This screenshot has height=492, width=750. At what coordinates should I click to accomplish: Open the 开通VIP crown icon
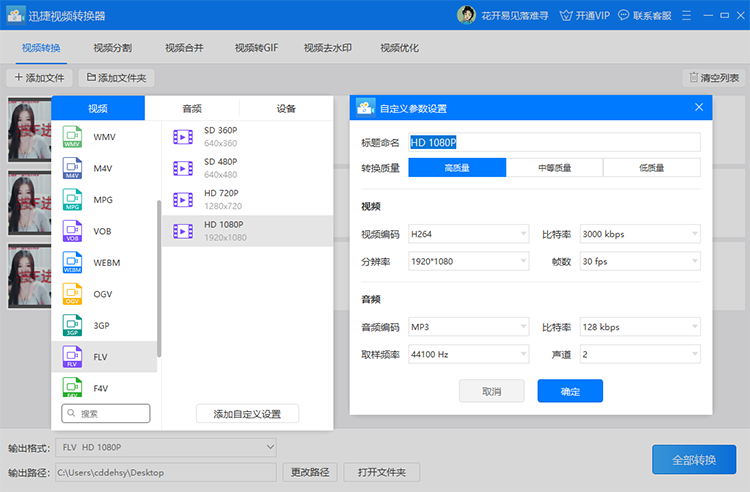coord(566,16)
